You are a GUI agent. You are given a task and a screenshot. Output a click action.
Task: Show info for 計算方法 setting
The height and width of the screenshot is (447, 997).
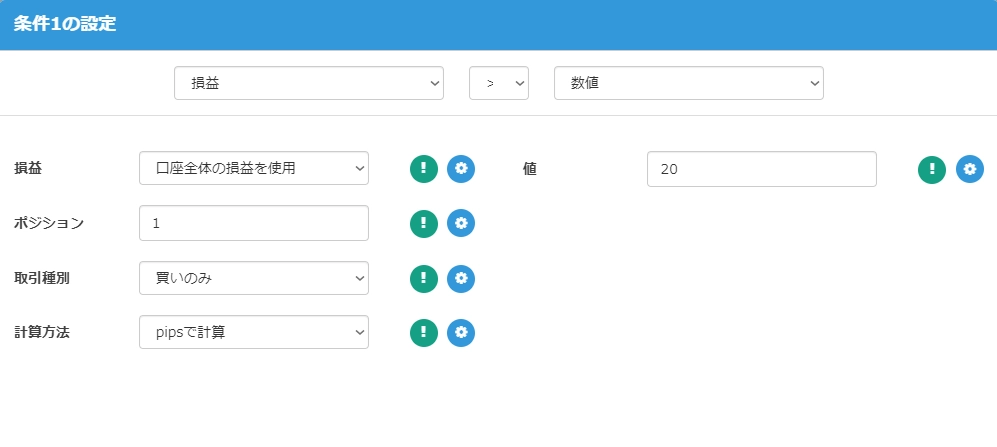pyautogui.click(x=424, y=333)
